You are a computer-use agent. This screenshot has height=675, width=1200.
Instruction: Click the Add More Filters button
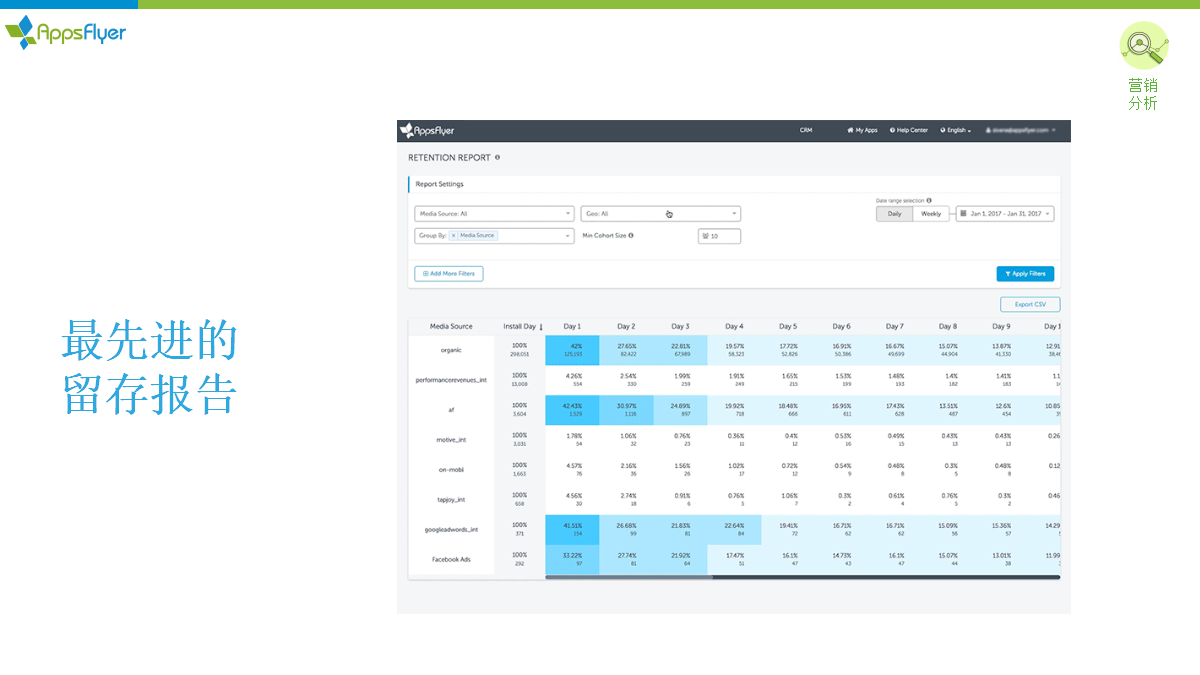[x=448, y=274]
